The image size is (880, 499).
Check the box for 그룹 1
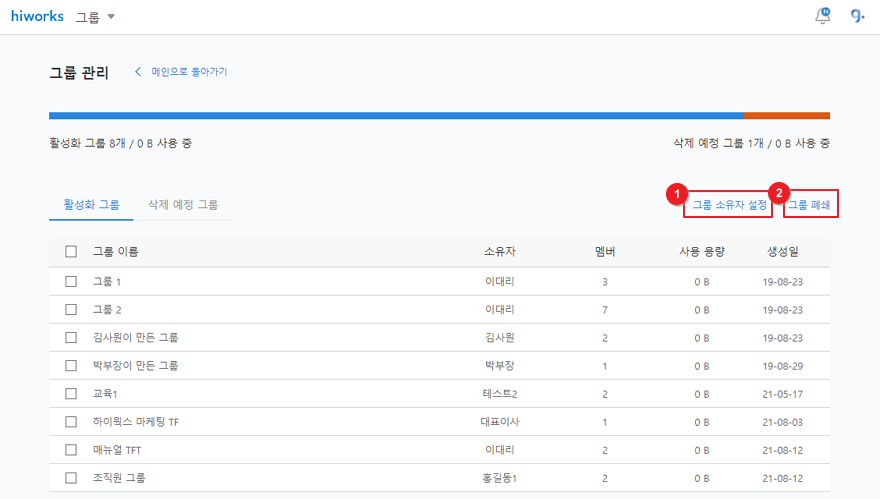(x=71, y=282)
